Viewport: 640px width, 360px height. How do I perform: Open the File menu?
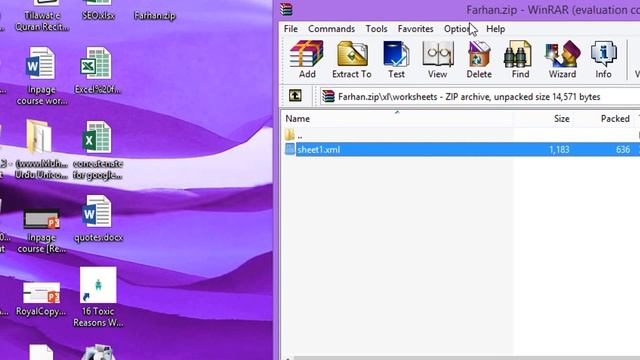[x=291, y=29]
